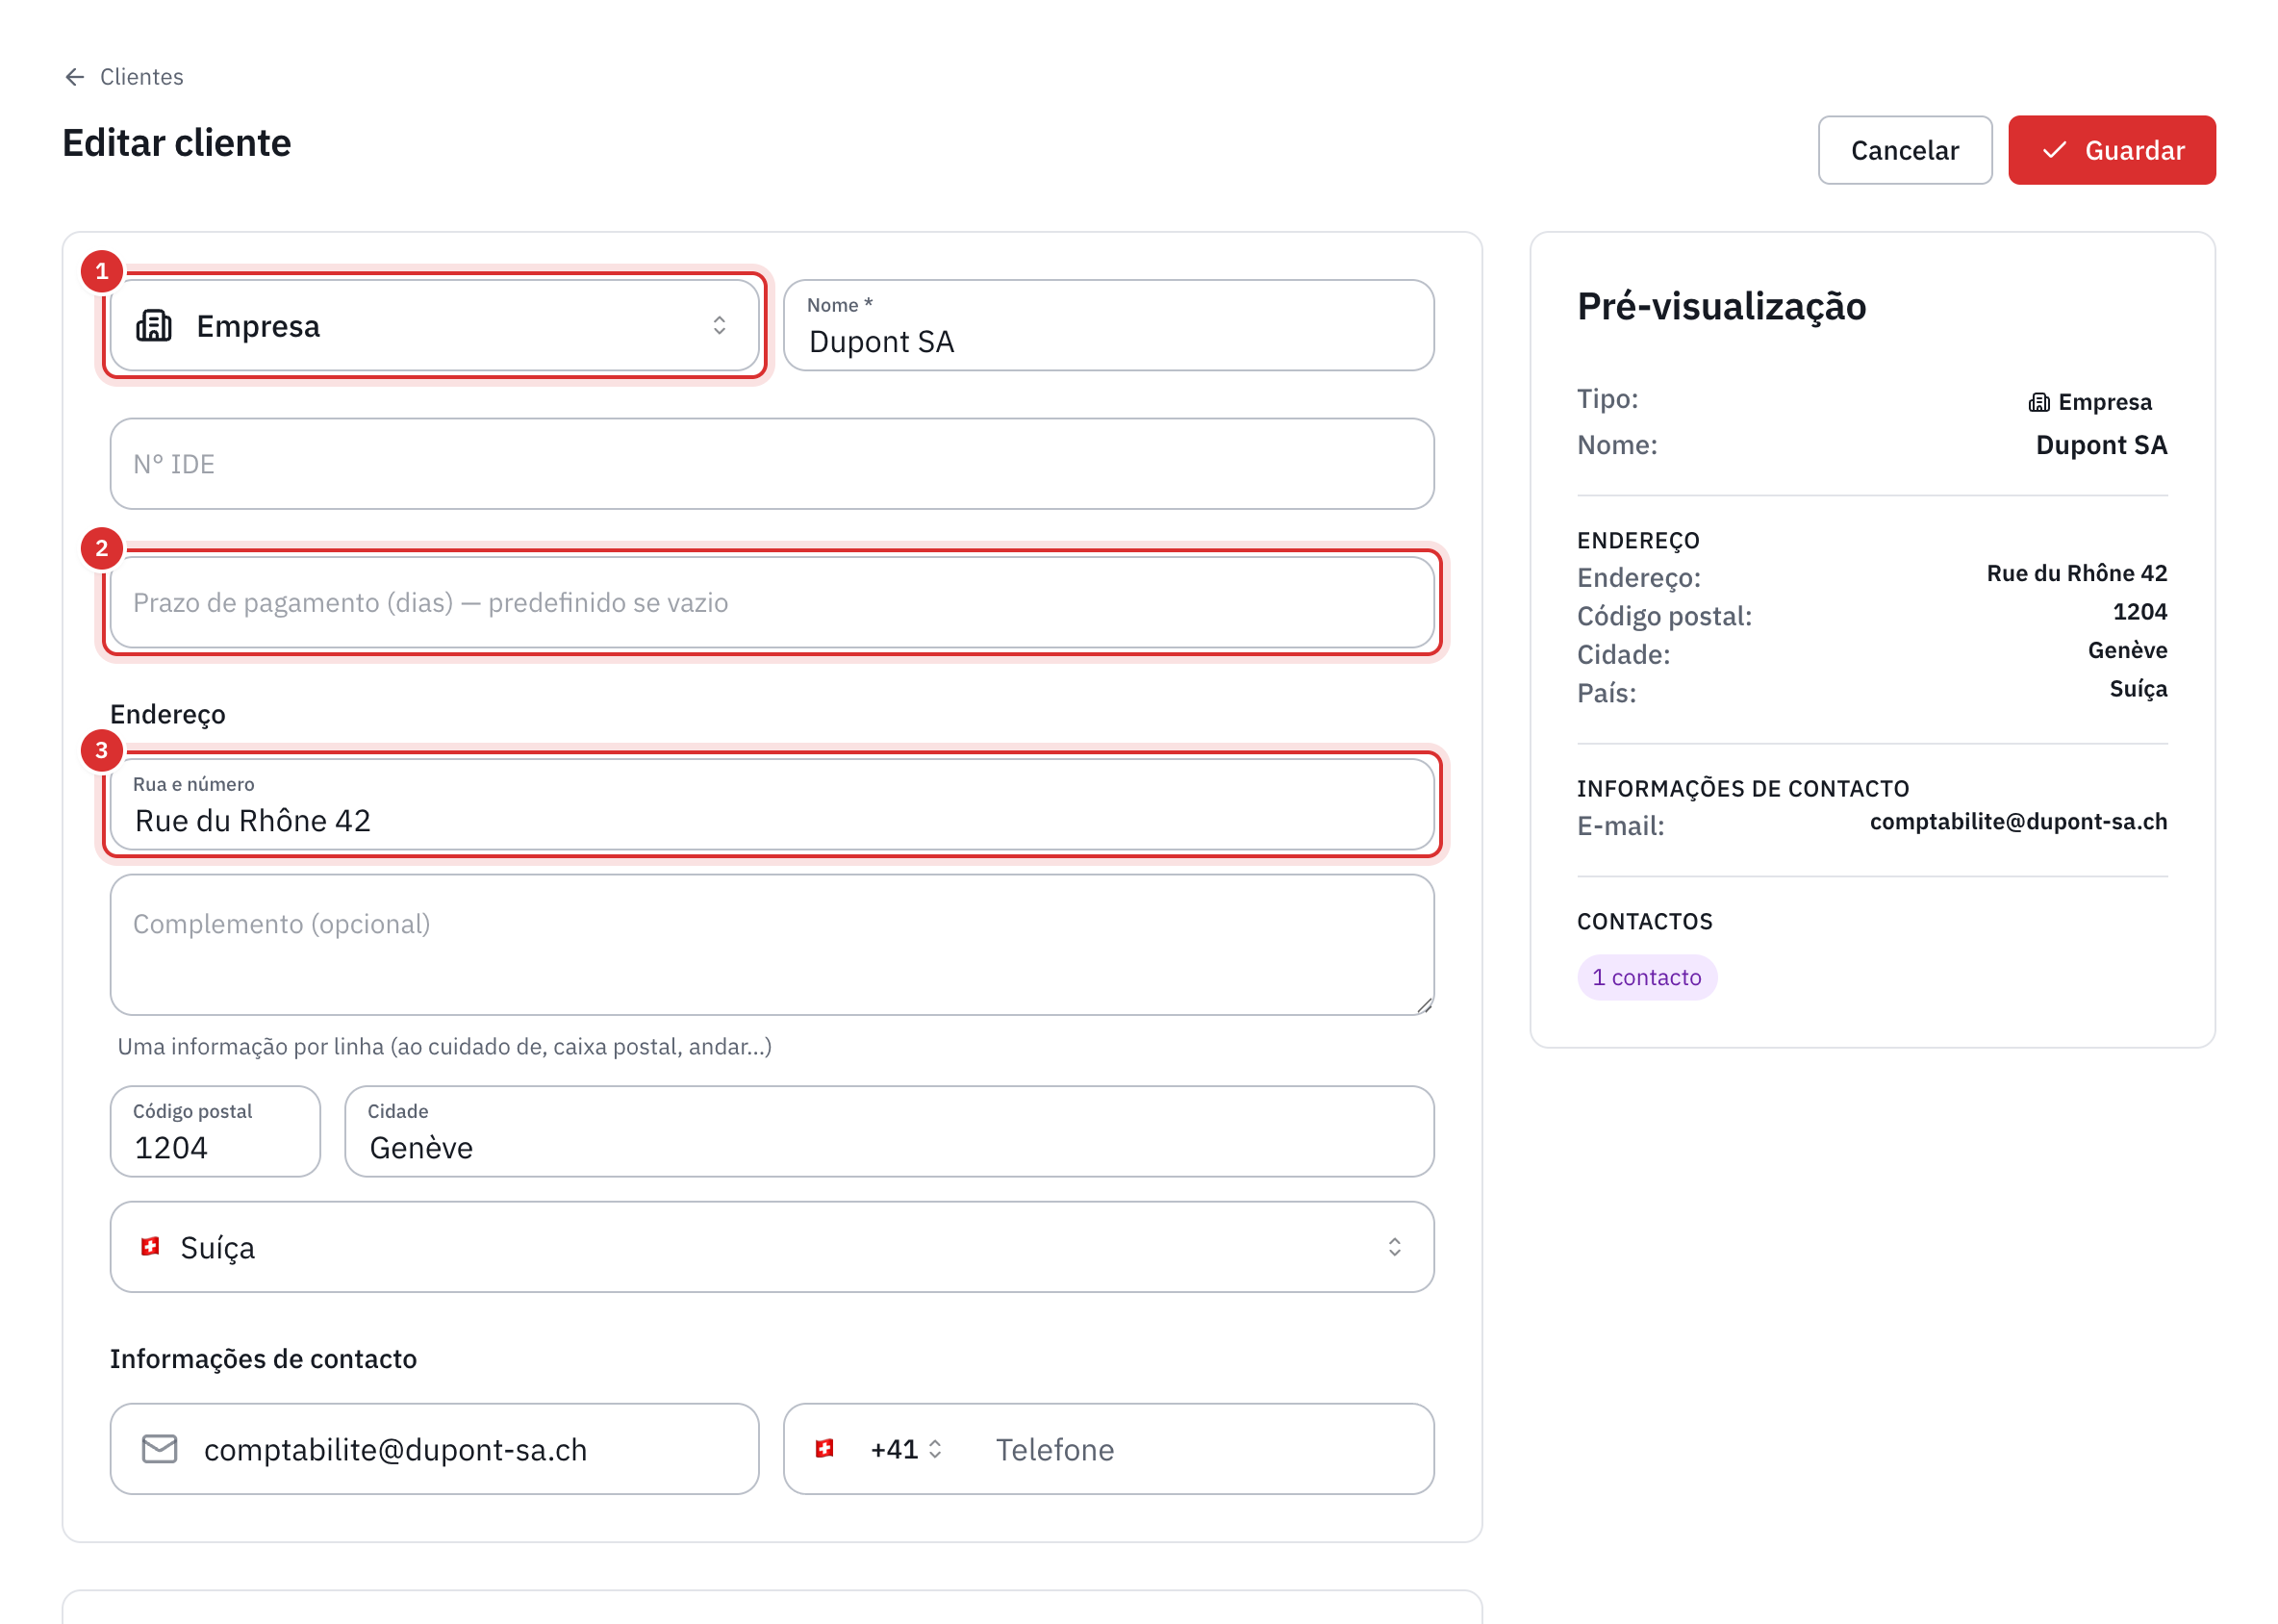Click the 'Editar cliente' heading
The width and height of the screenshot is (2278, 1624).
pos(177,143)
